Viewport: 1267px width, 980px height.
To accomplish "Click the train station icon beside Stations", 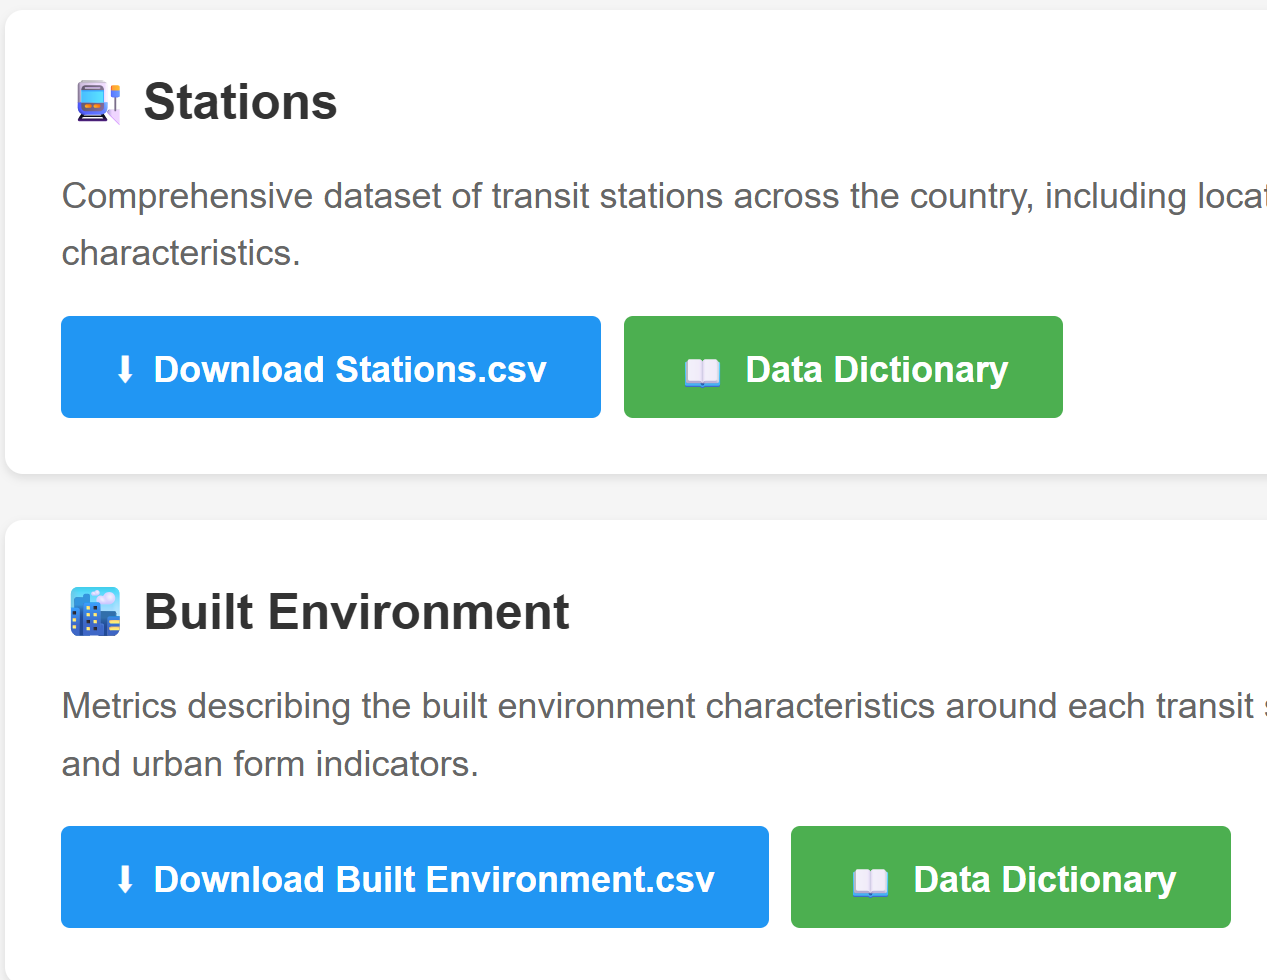I will pos(98,102).
